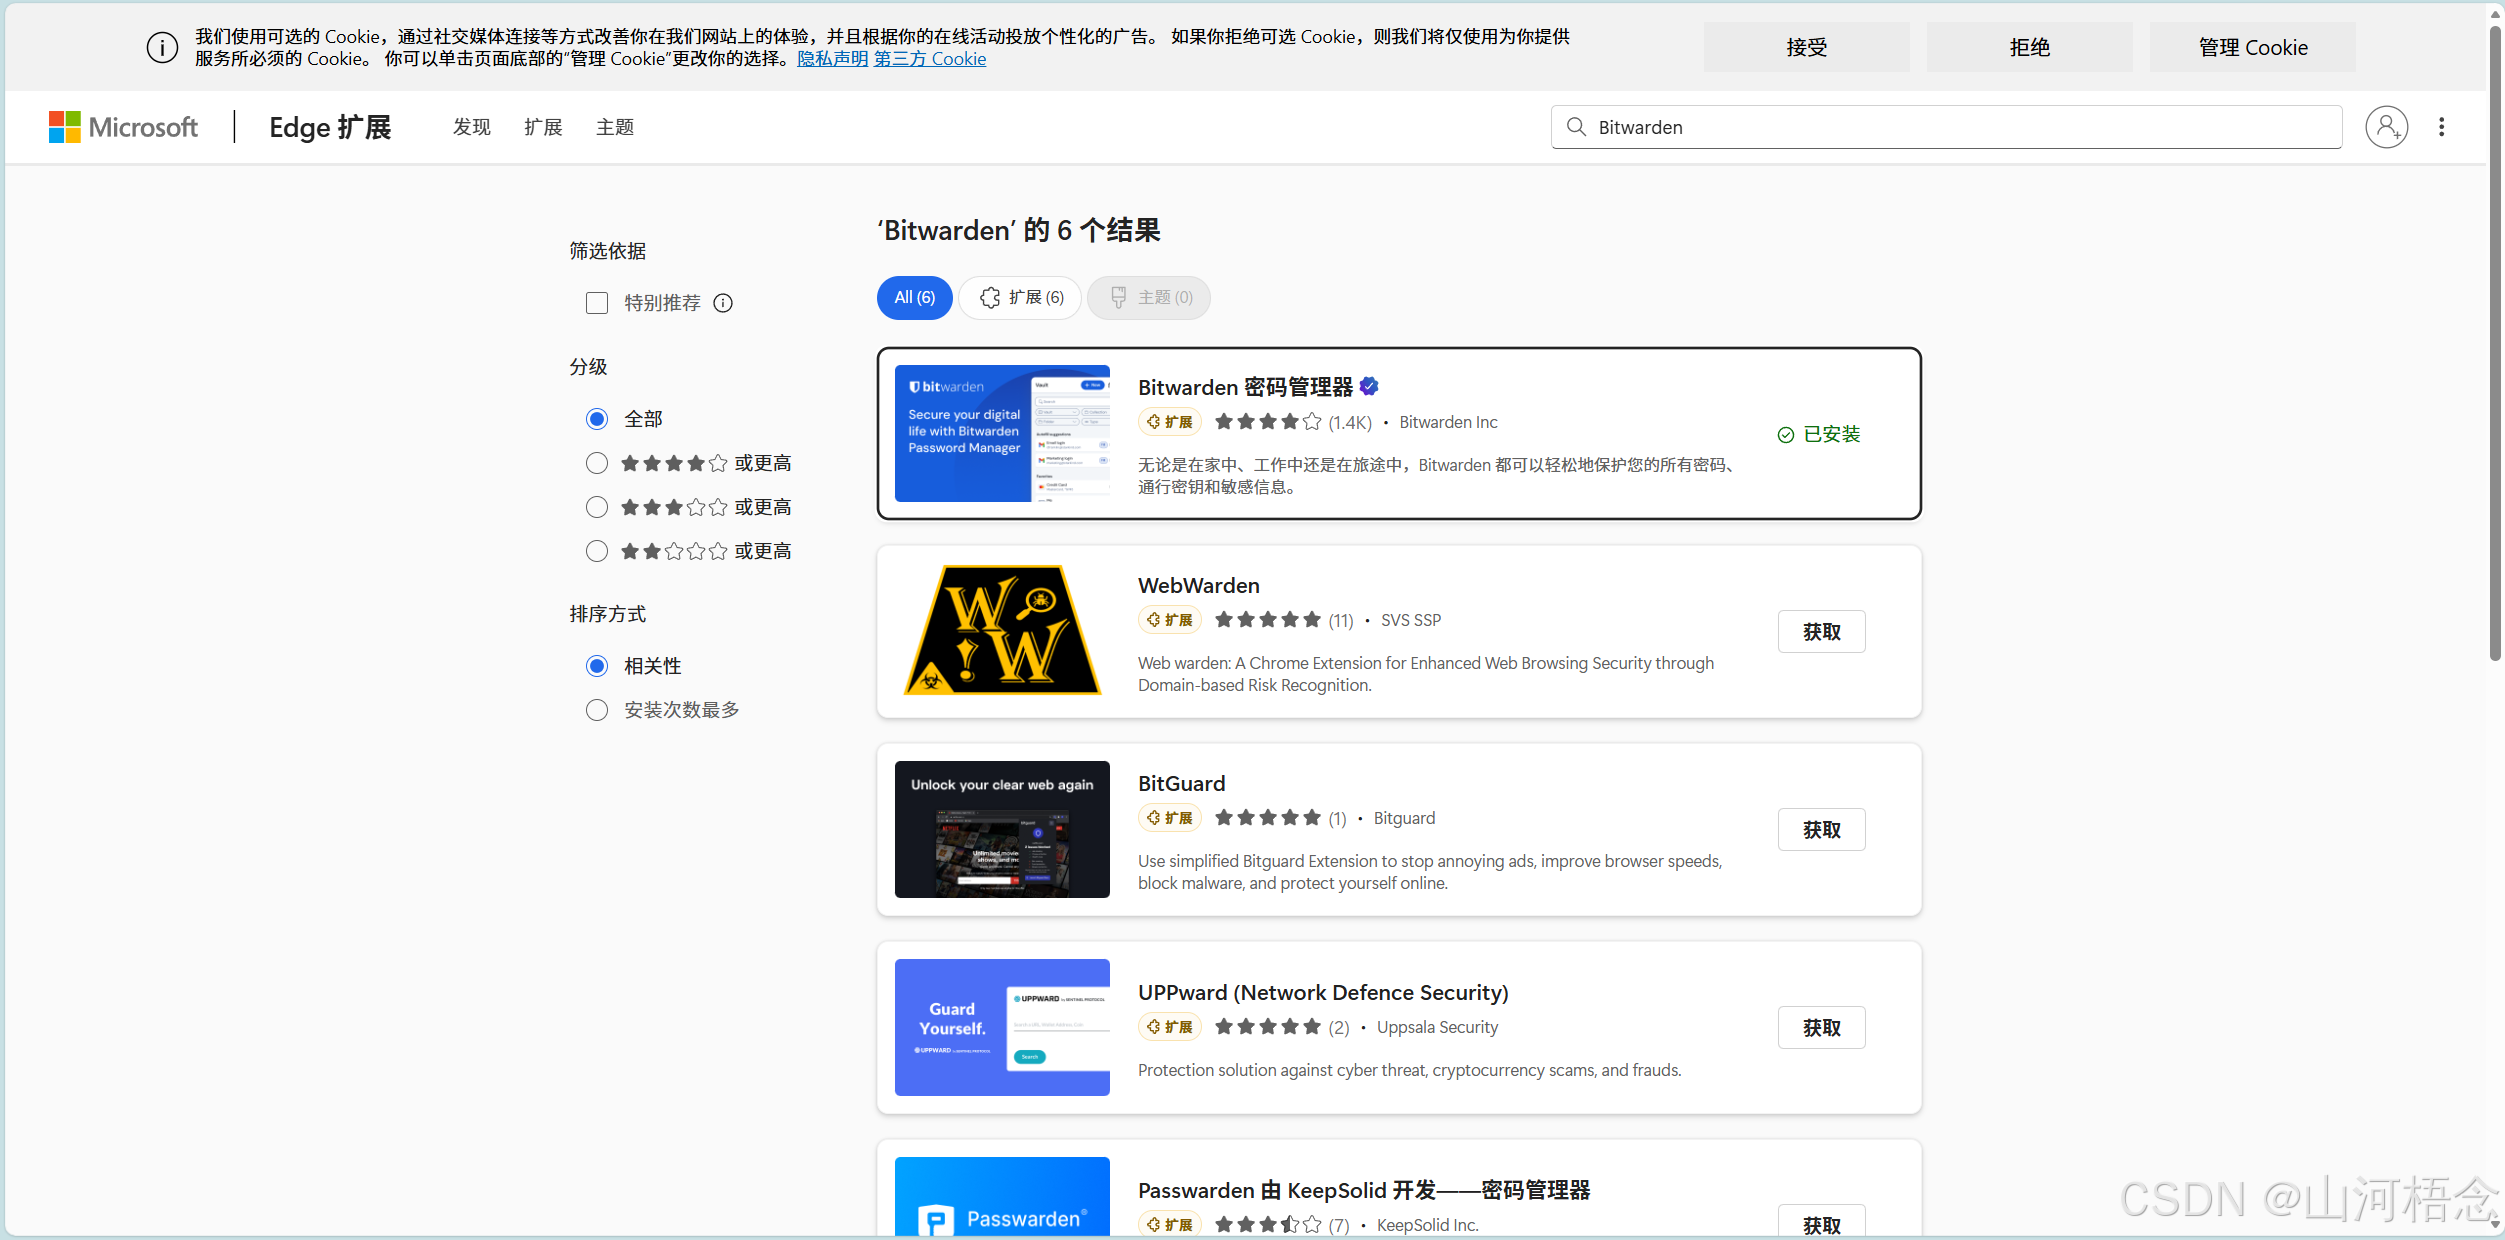Select the 全部 rating radio button
2505x1240 pixels.
[x=597, y=419]
